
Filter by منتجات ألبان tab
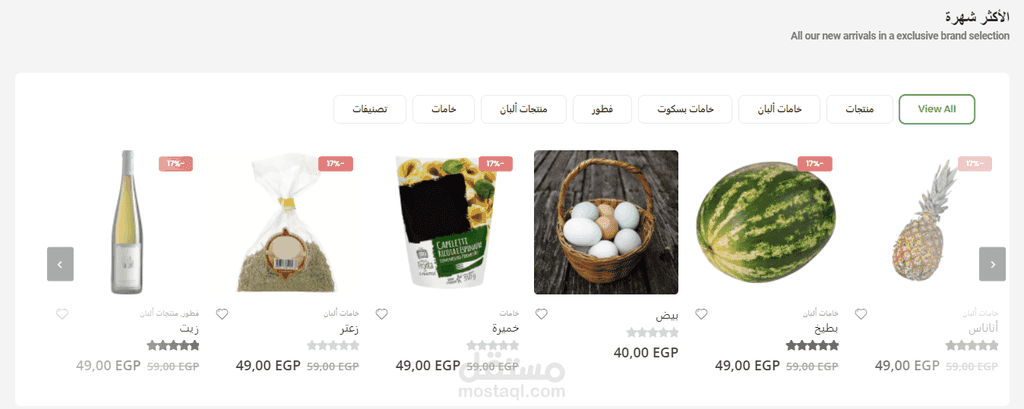(x=524, y=109)
